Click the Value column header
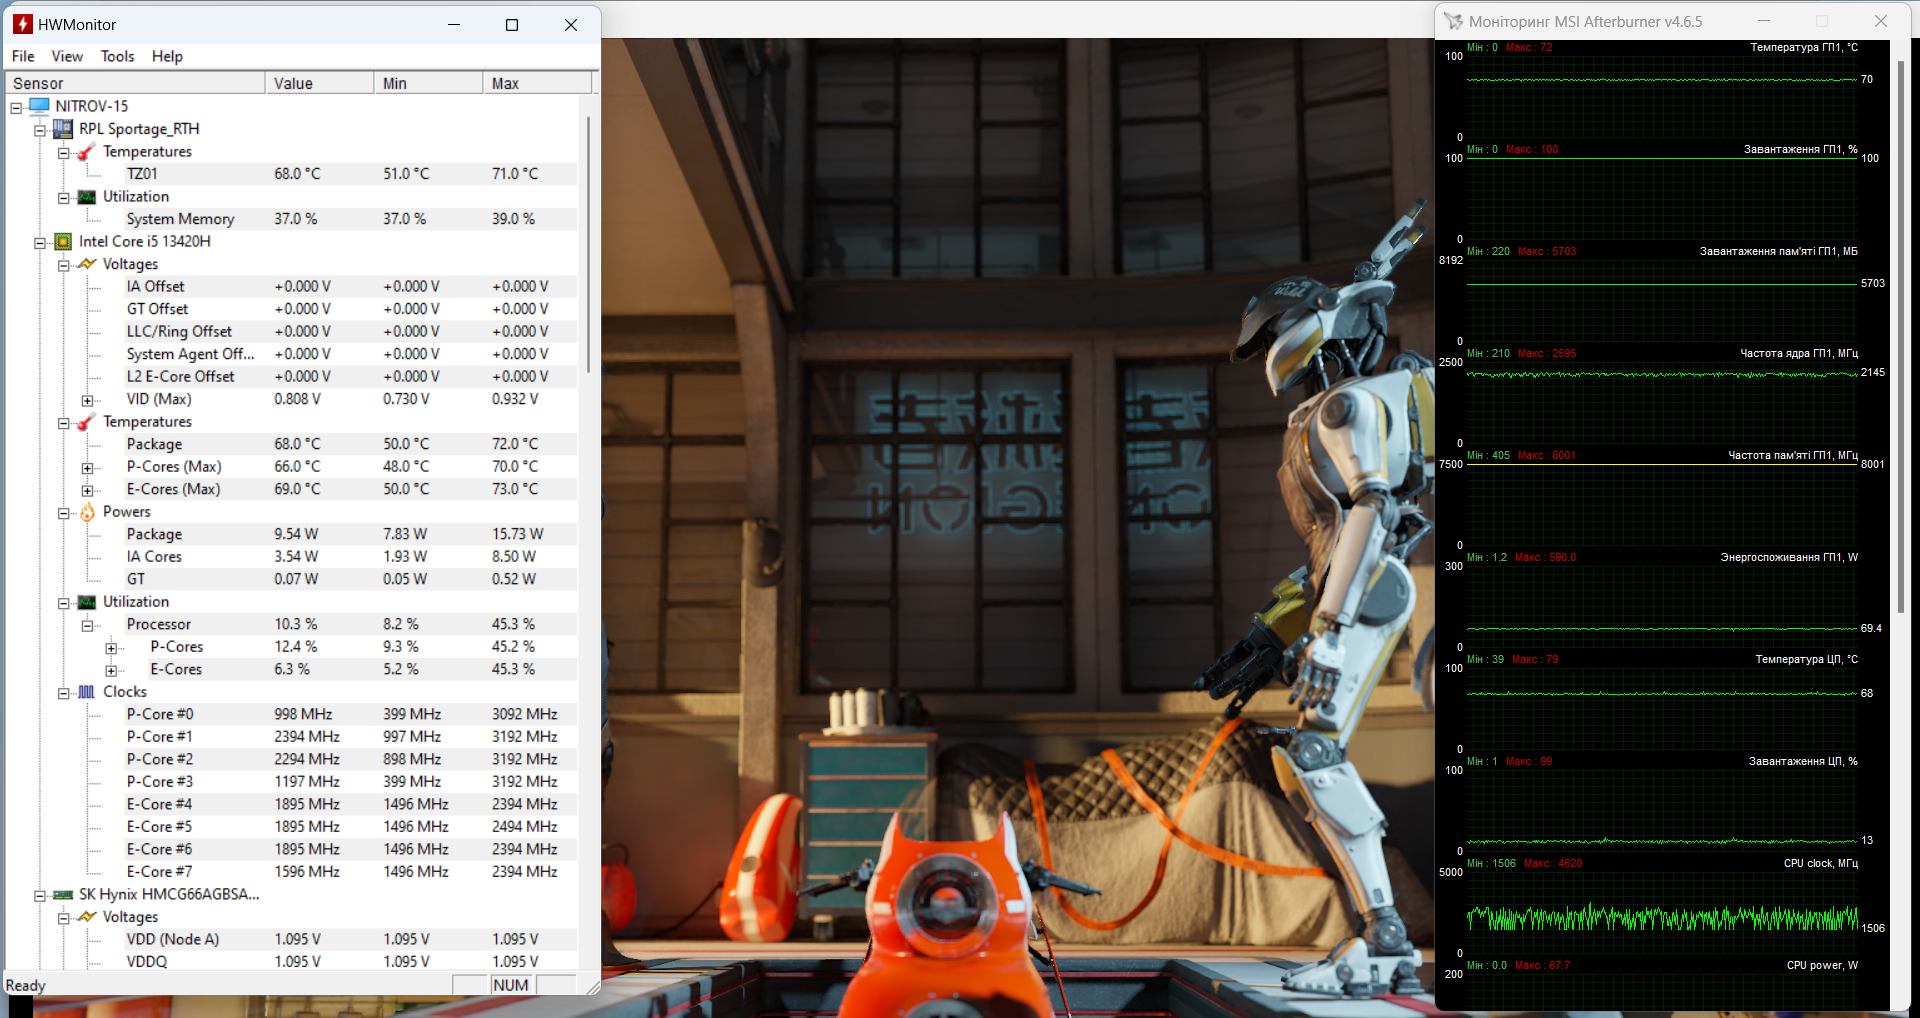This screenshot has width=1920, height=1018. [x=319, y=83]
